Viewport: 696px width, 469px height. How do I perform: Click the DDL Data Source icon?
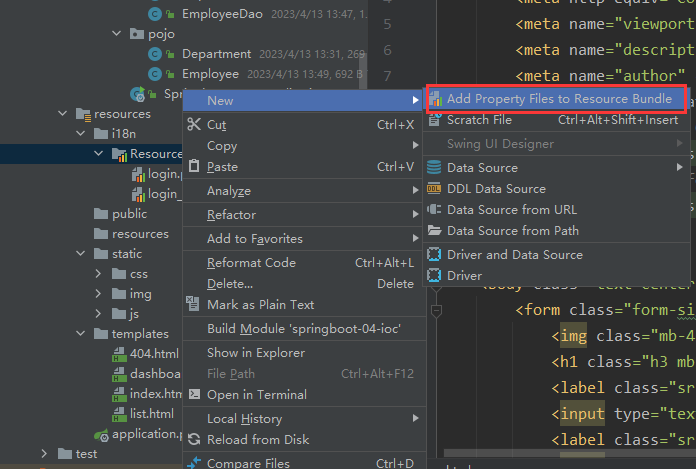[x=435, y=189]
